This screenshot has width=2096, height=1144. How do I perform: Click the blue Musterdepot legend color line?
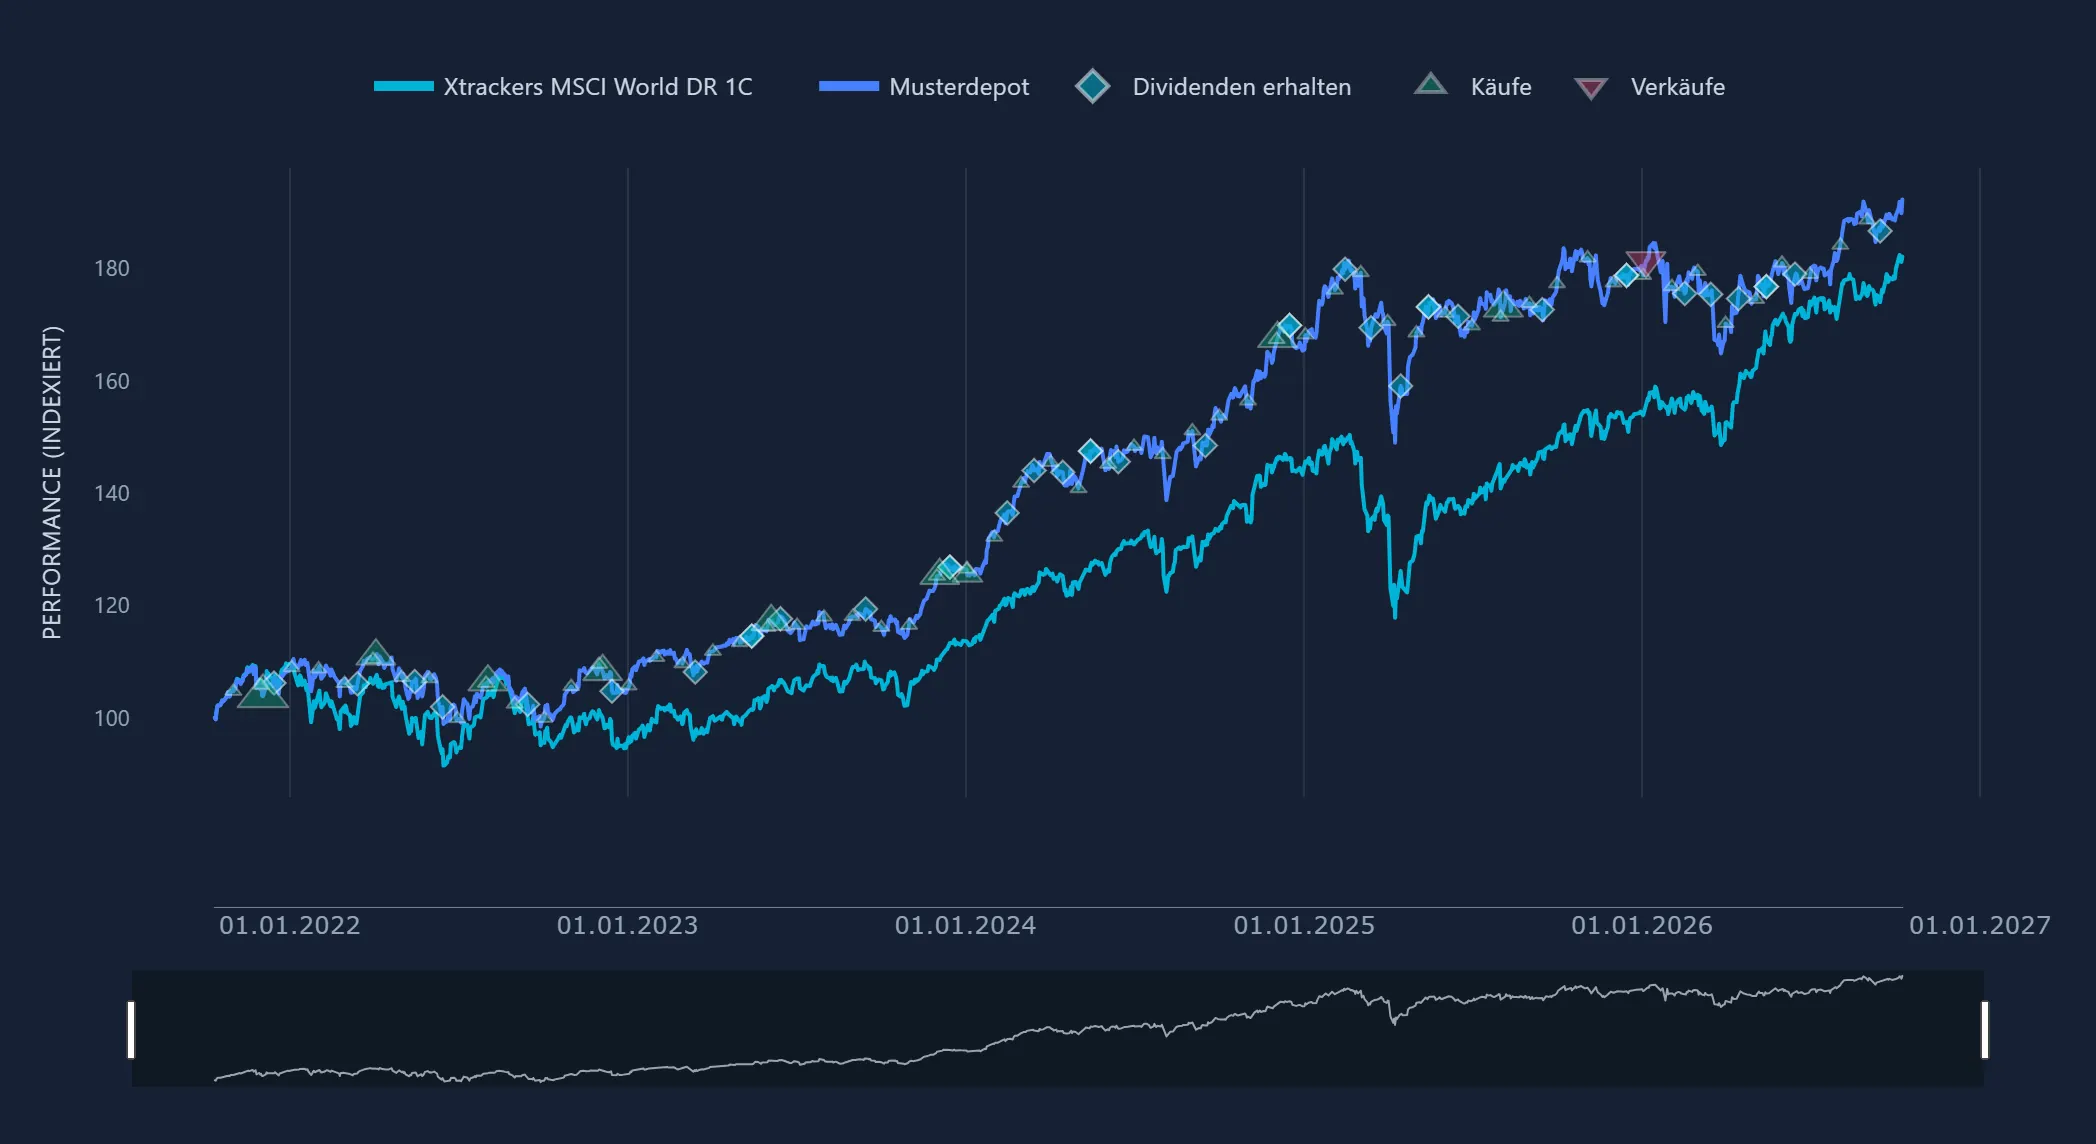[x=849, y=86]
